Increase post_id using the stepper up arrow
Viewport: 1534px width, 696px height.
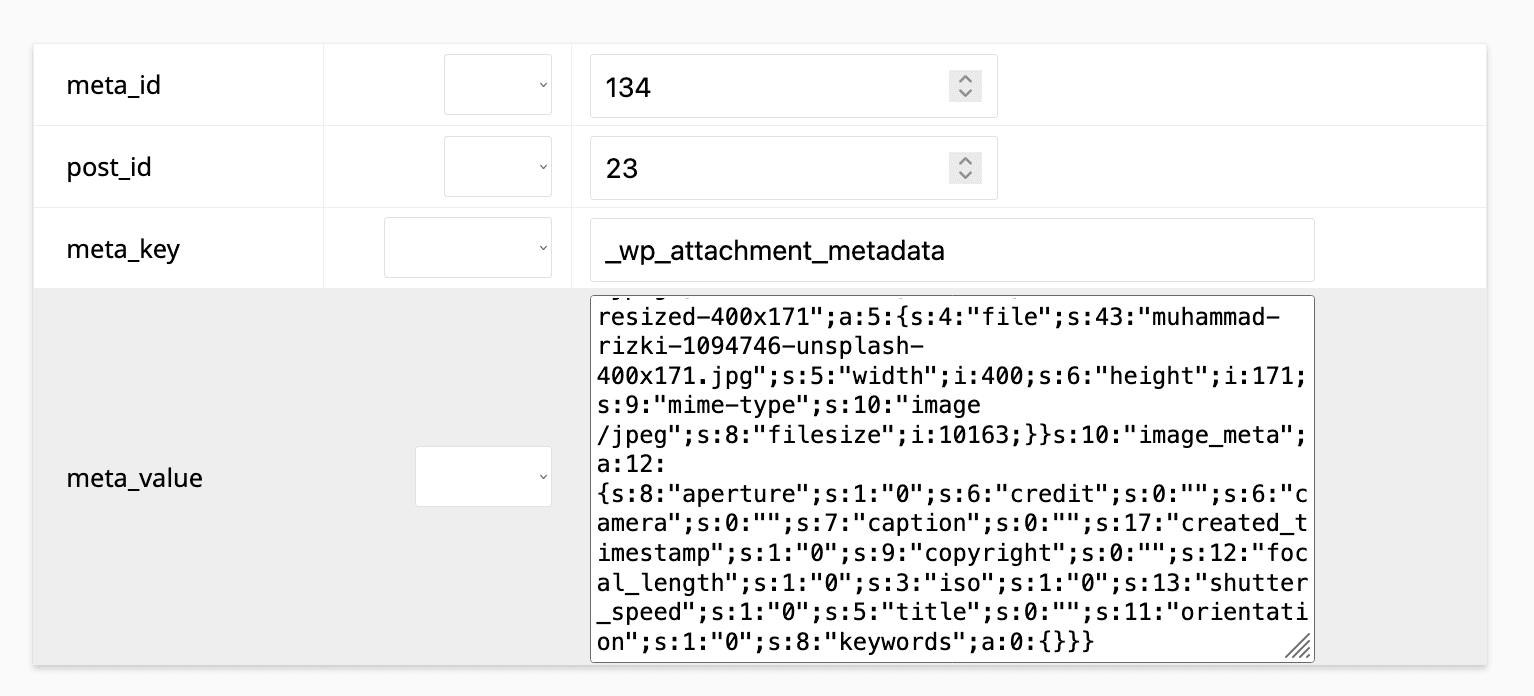coord(965,160)
